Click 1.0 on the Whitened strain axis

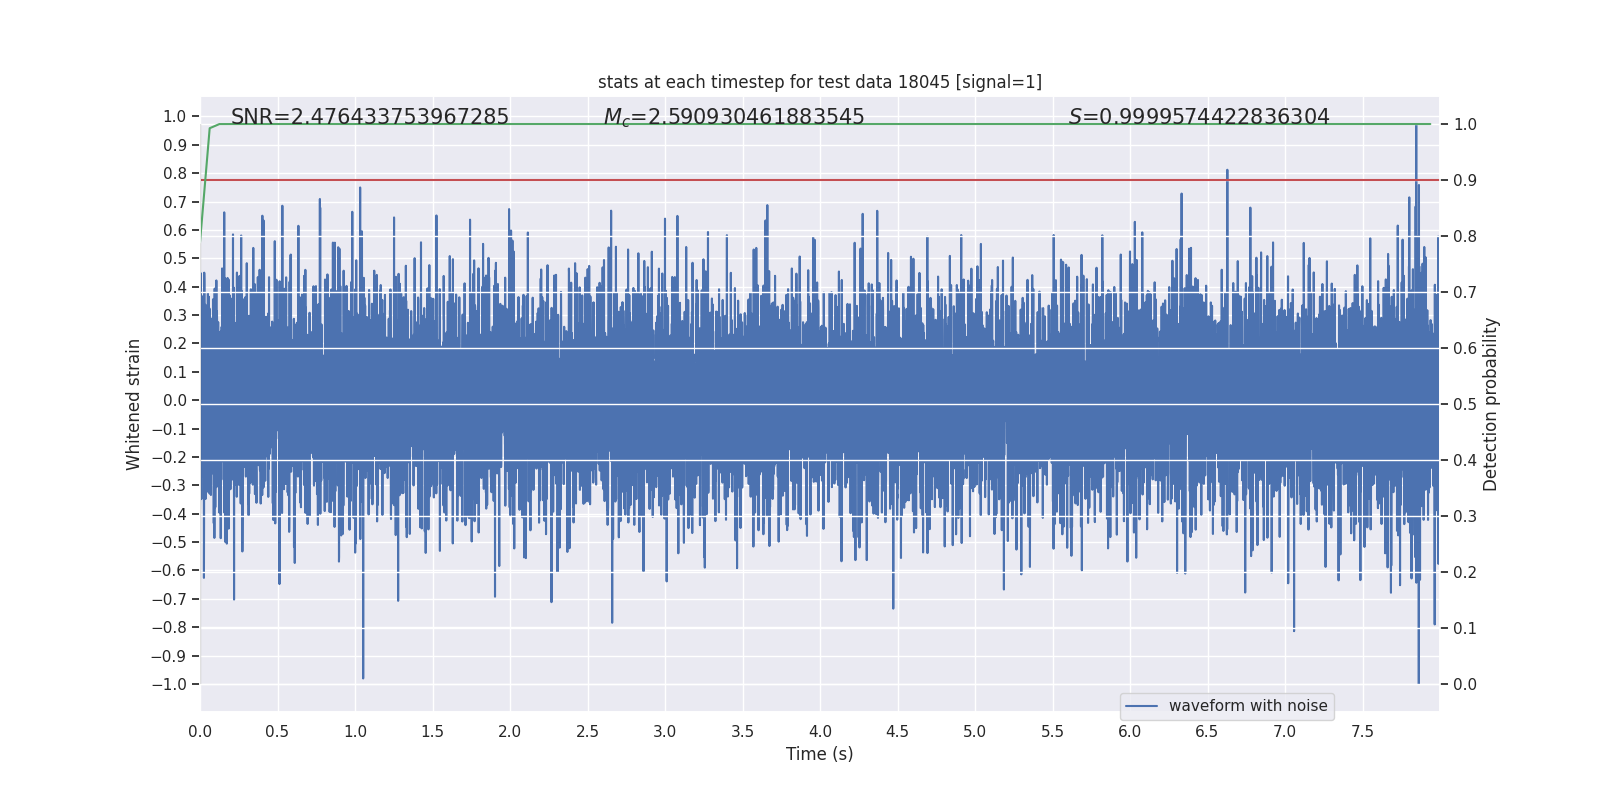[x=175, y=117]
